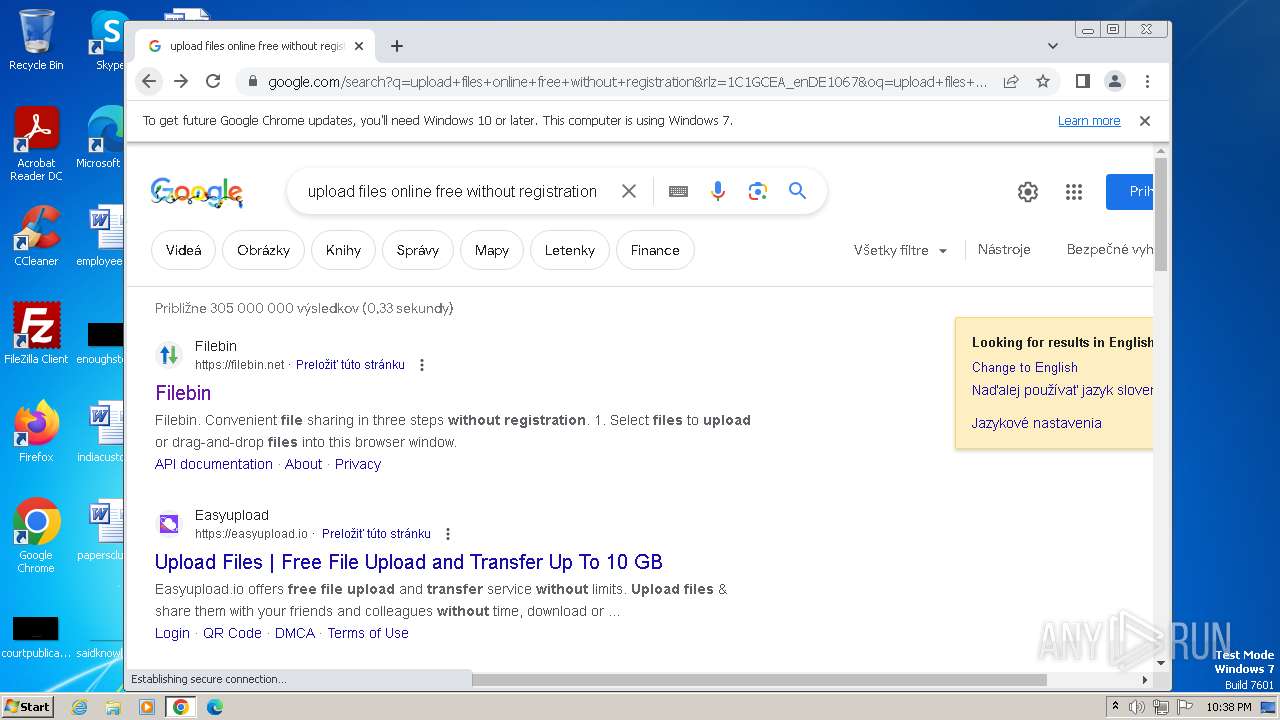This screenshot has height=720, width=1280.
Task: Open Google apps grid
Action: [x=1074, y=192]
